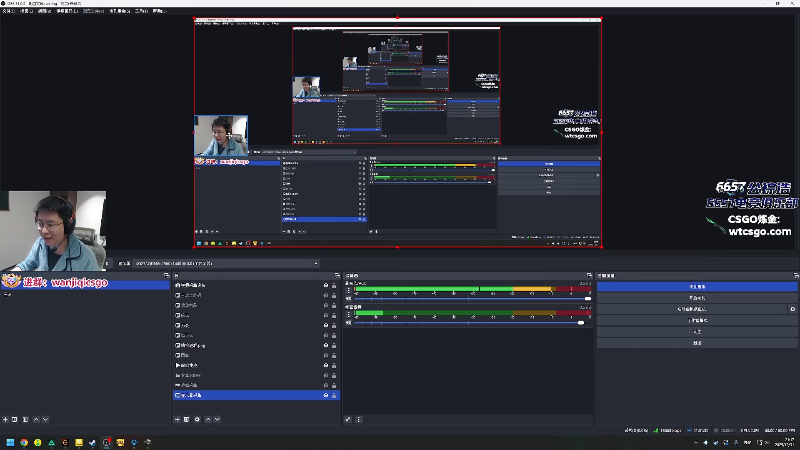Click the blue streaming button in Controls
This screenshot has width=800, height=450.
point(697,287)
